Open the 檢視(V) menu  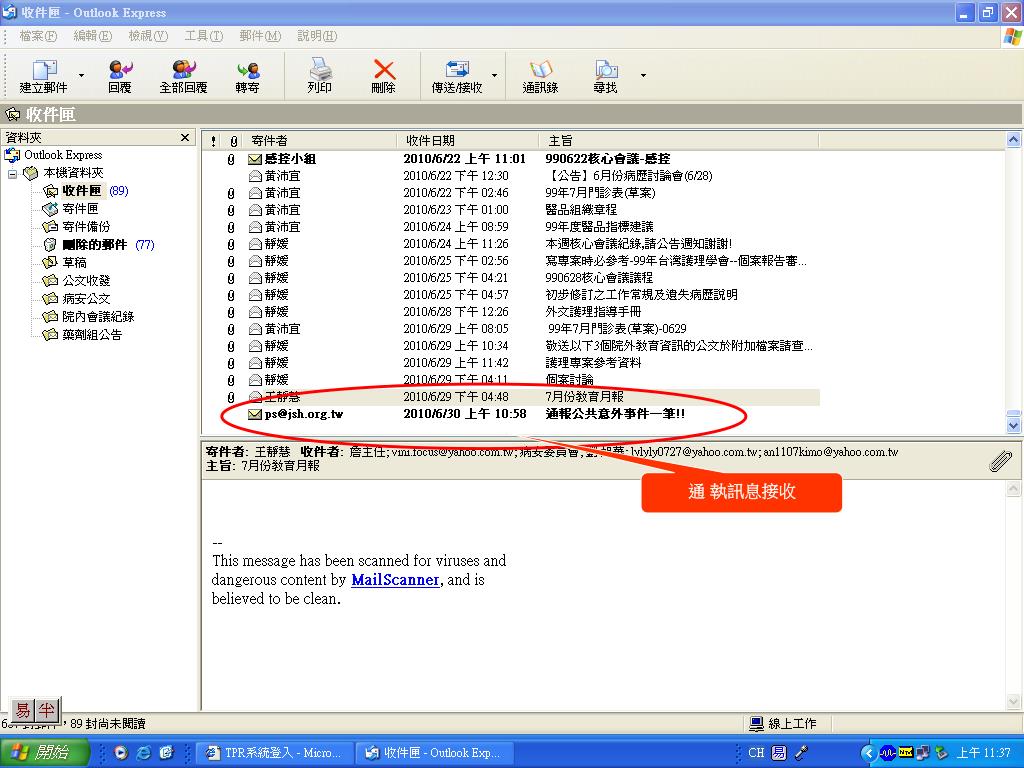(148, 36)
